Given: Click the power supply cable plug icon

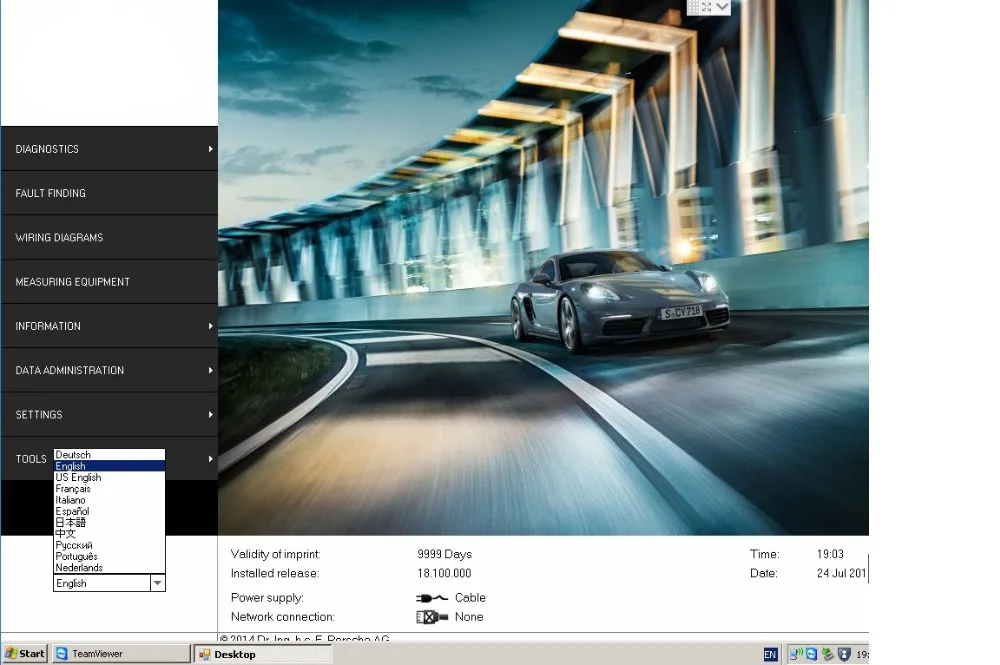Looking at the screenshot, I should [431, 598].
